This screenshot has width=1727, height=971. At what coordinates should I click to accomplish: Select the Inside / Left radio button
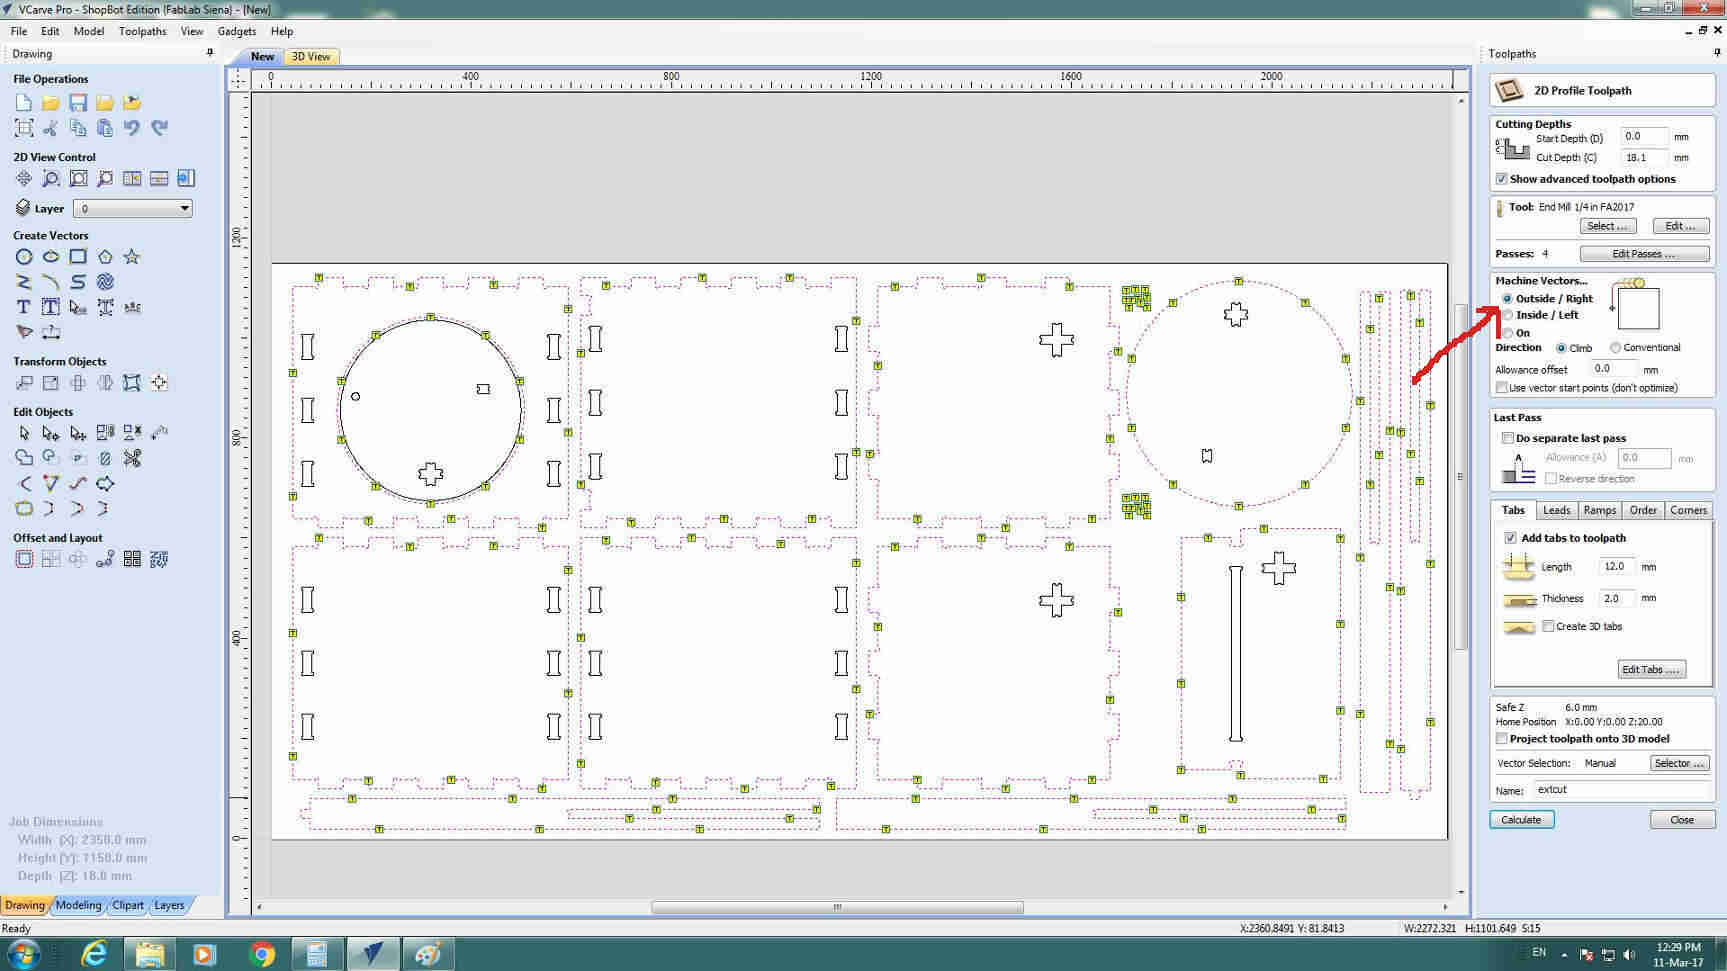click(x=1507, y=315)
